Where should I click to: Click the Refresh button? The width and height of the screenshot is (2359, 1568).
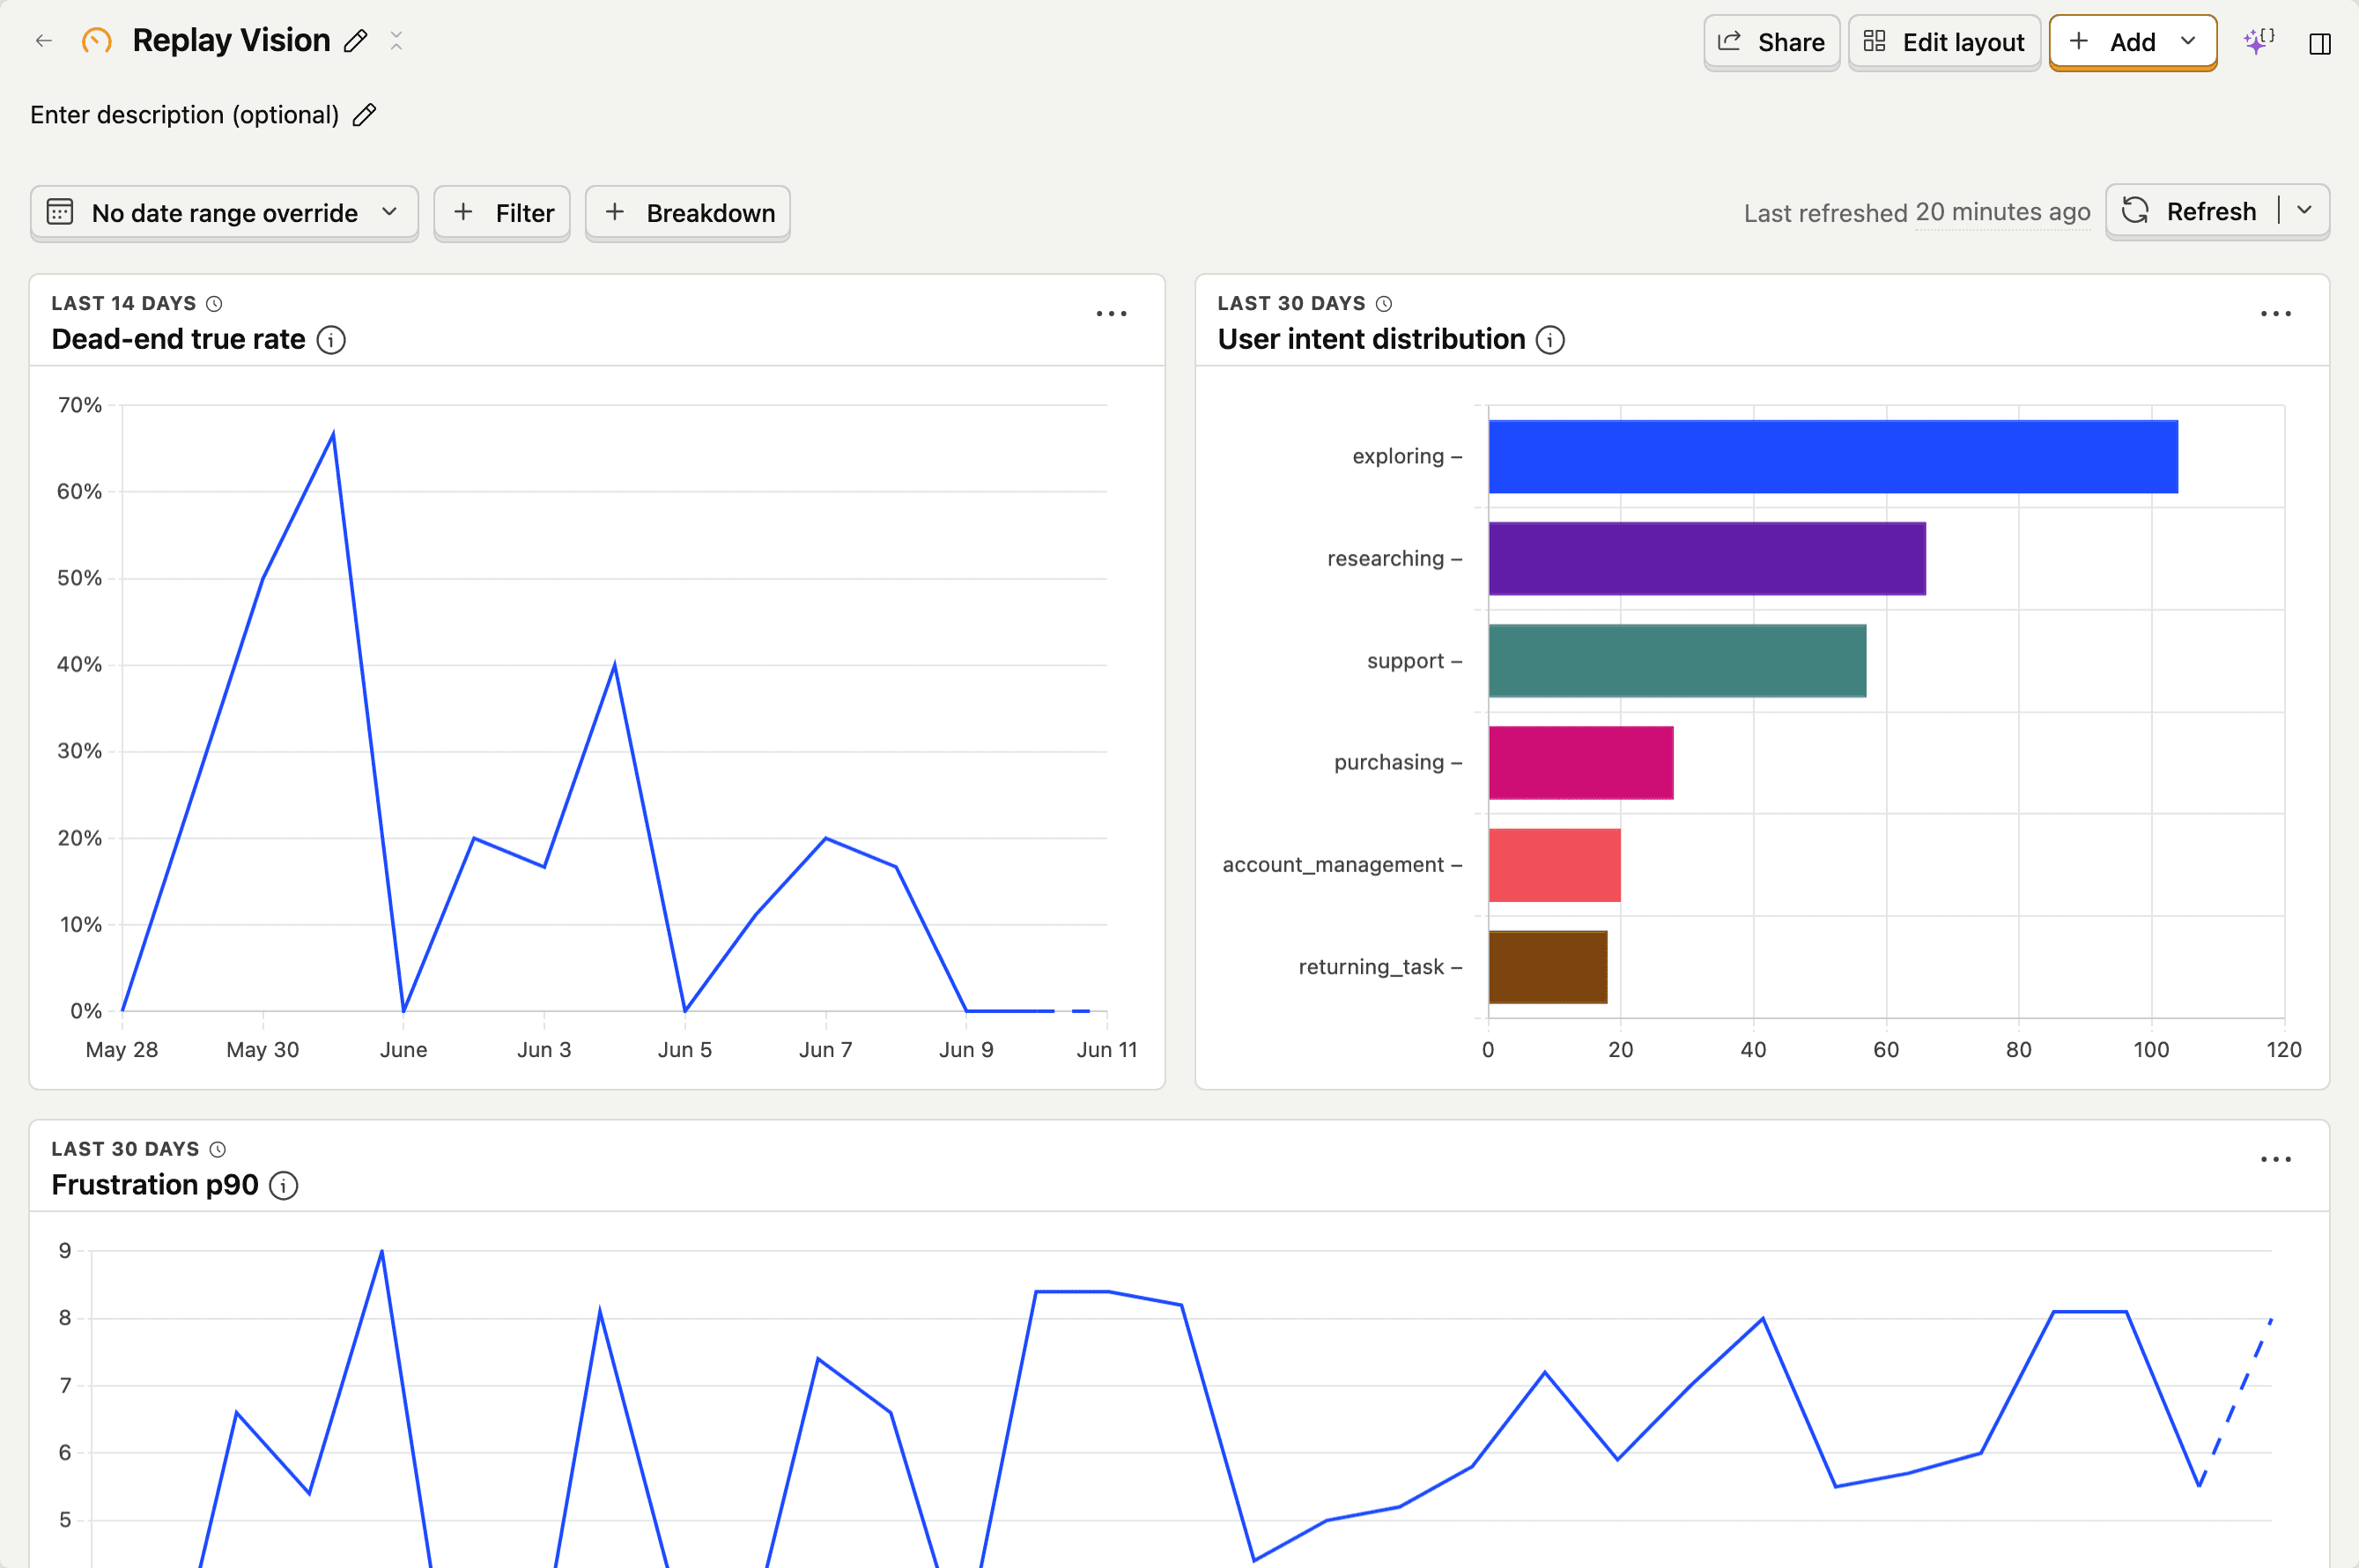click(2190, 211)
